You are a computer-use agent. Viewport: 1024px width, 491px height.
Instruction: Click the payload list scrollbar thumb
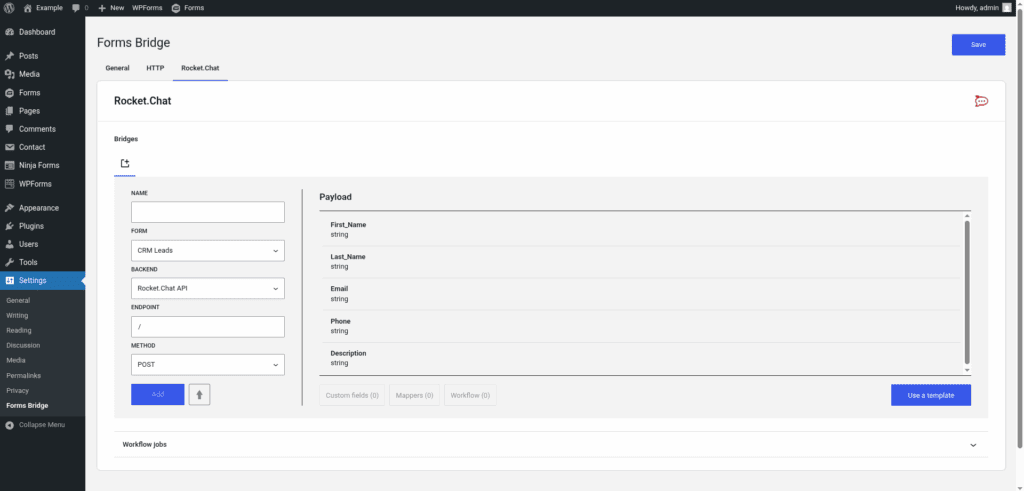[967, 293]
